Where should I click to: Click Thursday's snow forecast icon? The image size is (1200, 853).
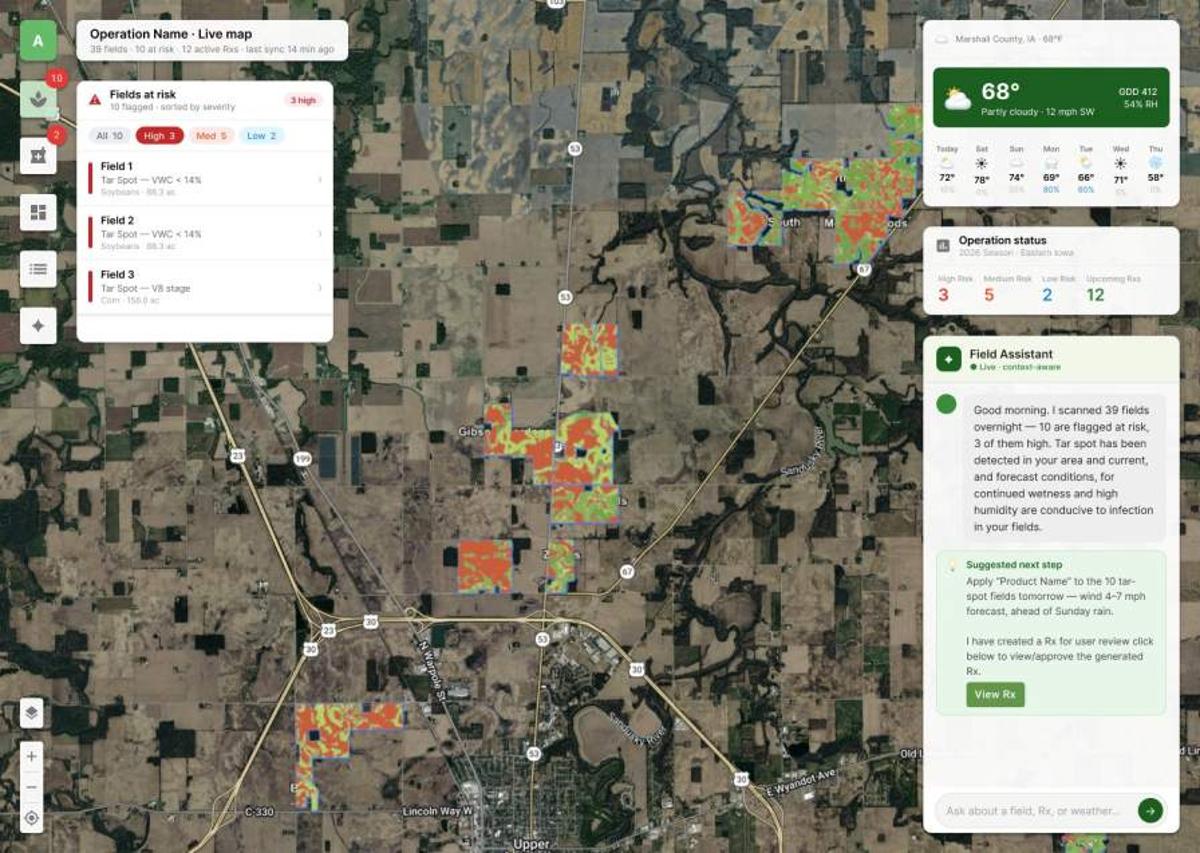[1155, 162]
